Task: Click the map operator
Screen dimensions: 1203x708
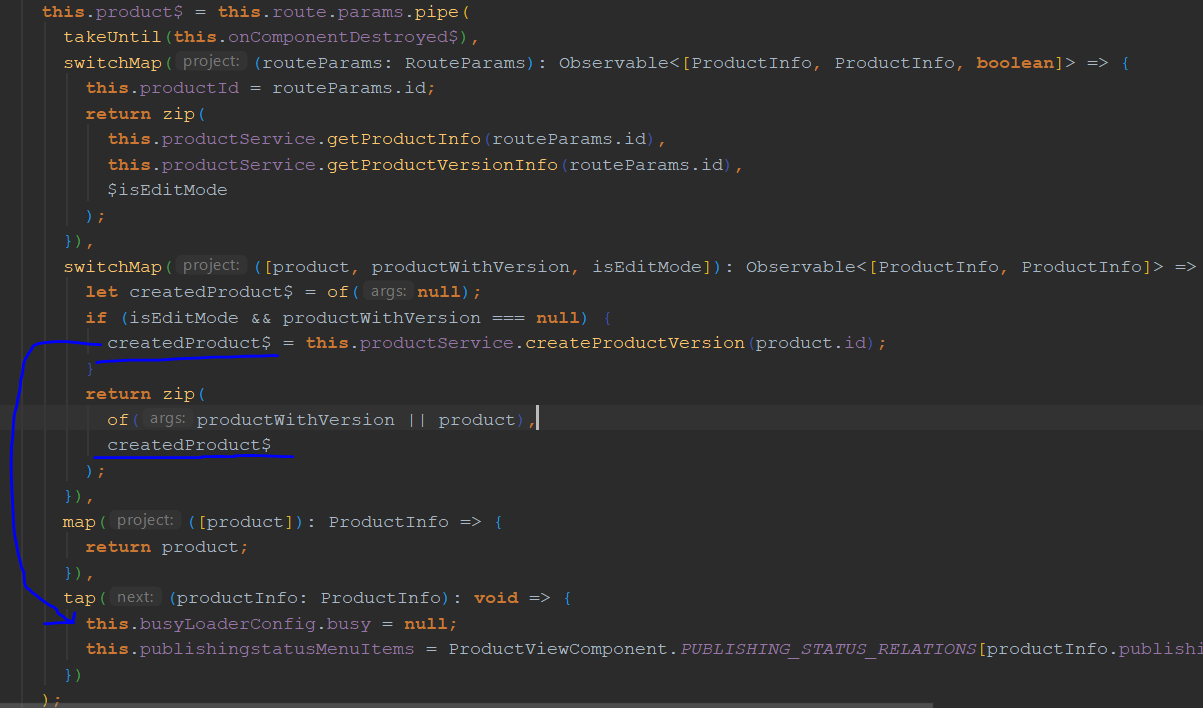Action: (x=80, y=521)
